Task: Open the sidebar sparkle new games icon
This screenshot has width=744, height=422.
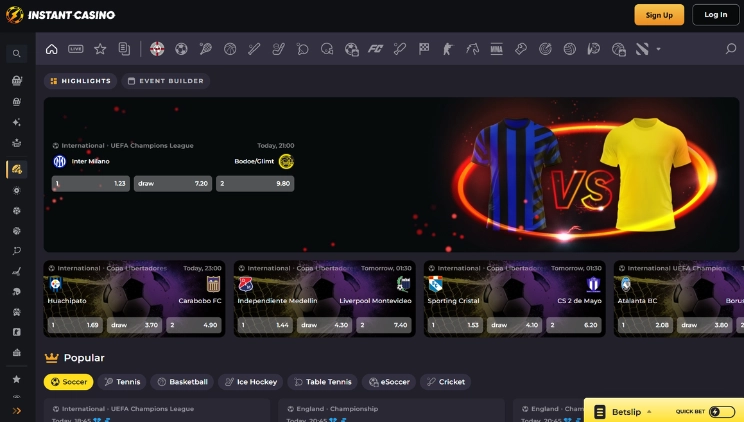Action: point(17,122)
